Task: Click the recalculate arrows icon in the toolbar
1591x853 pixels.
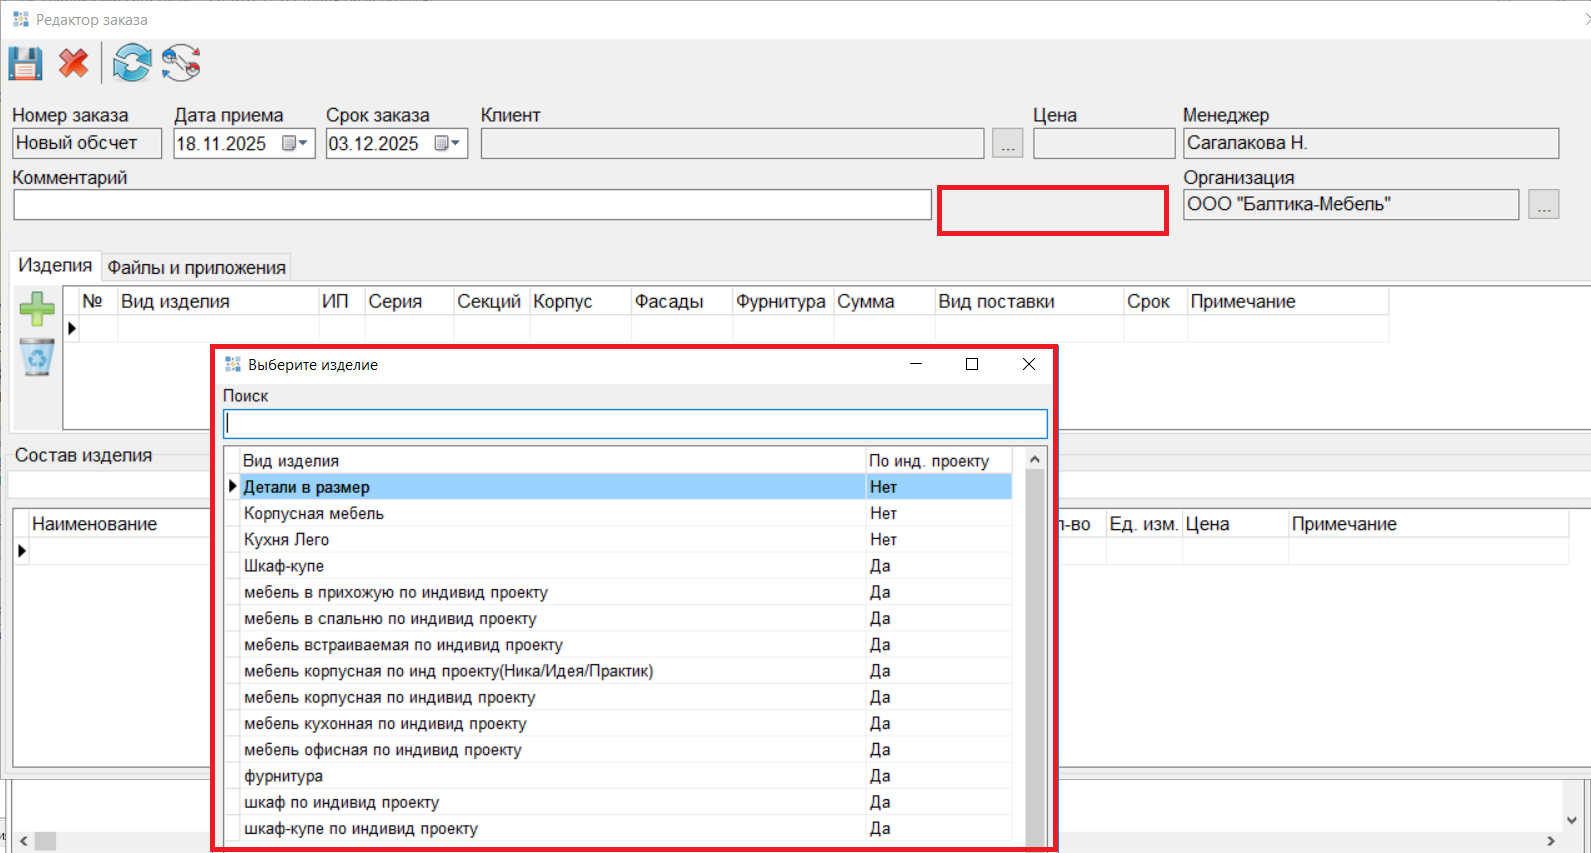Action: [x=181, y=64]
